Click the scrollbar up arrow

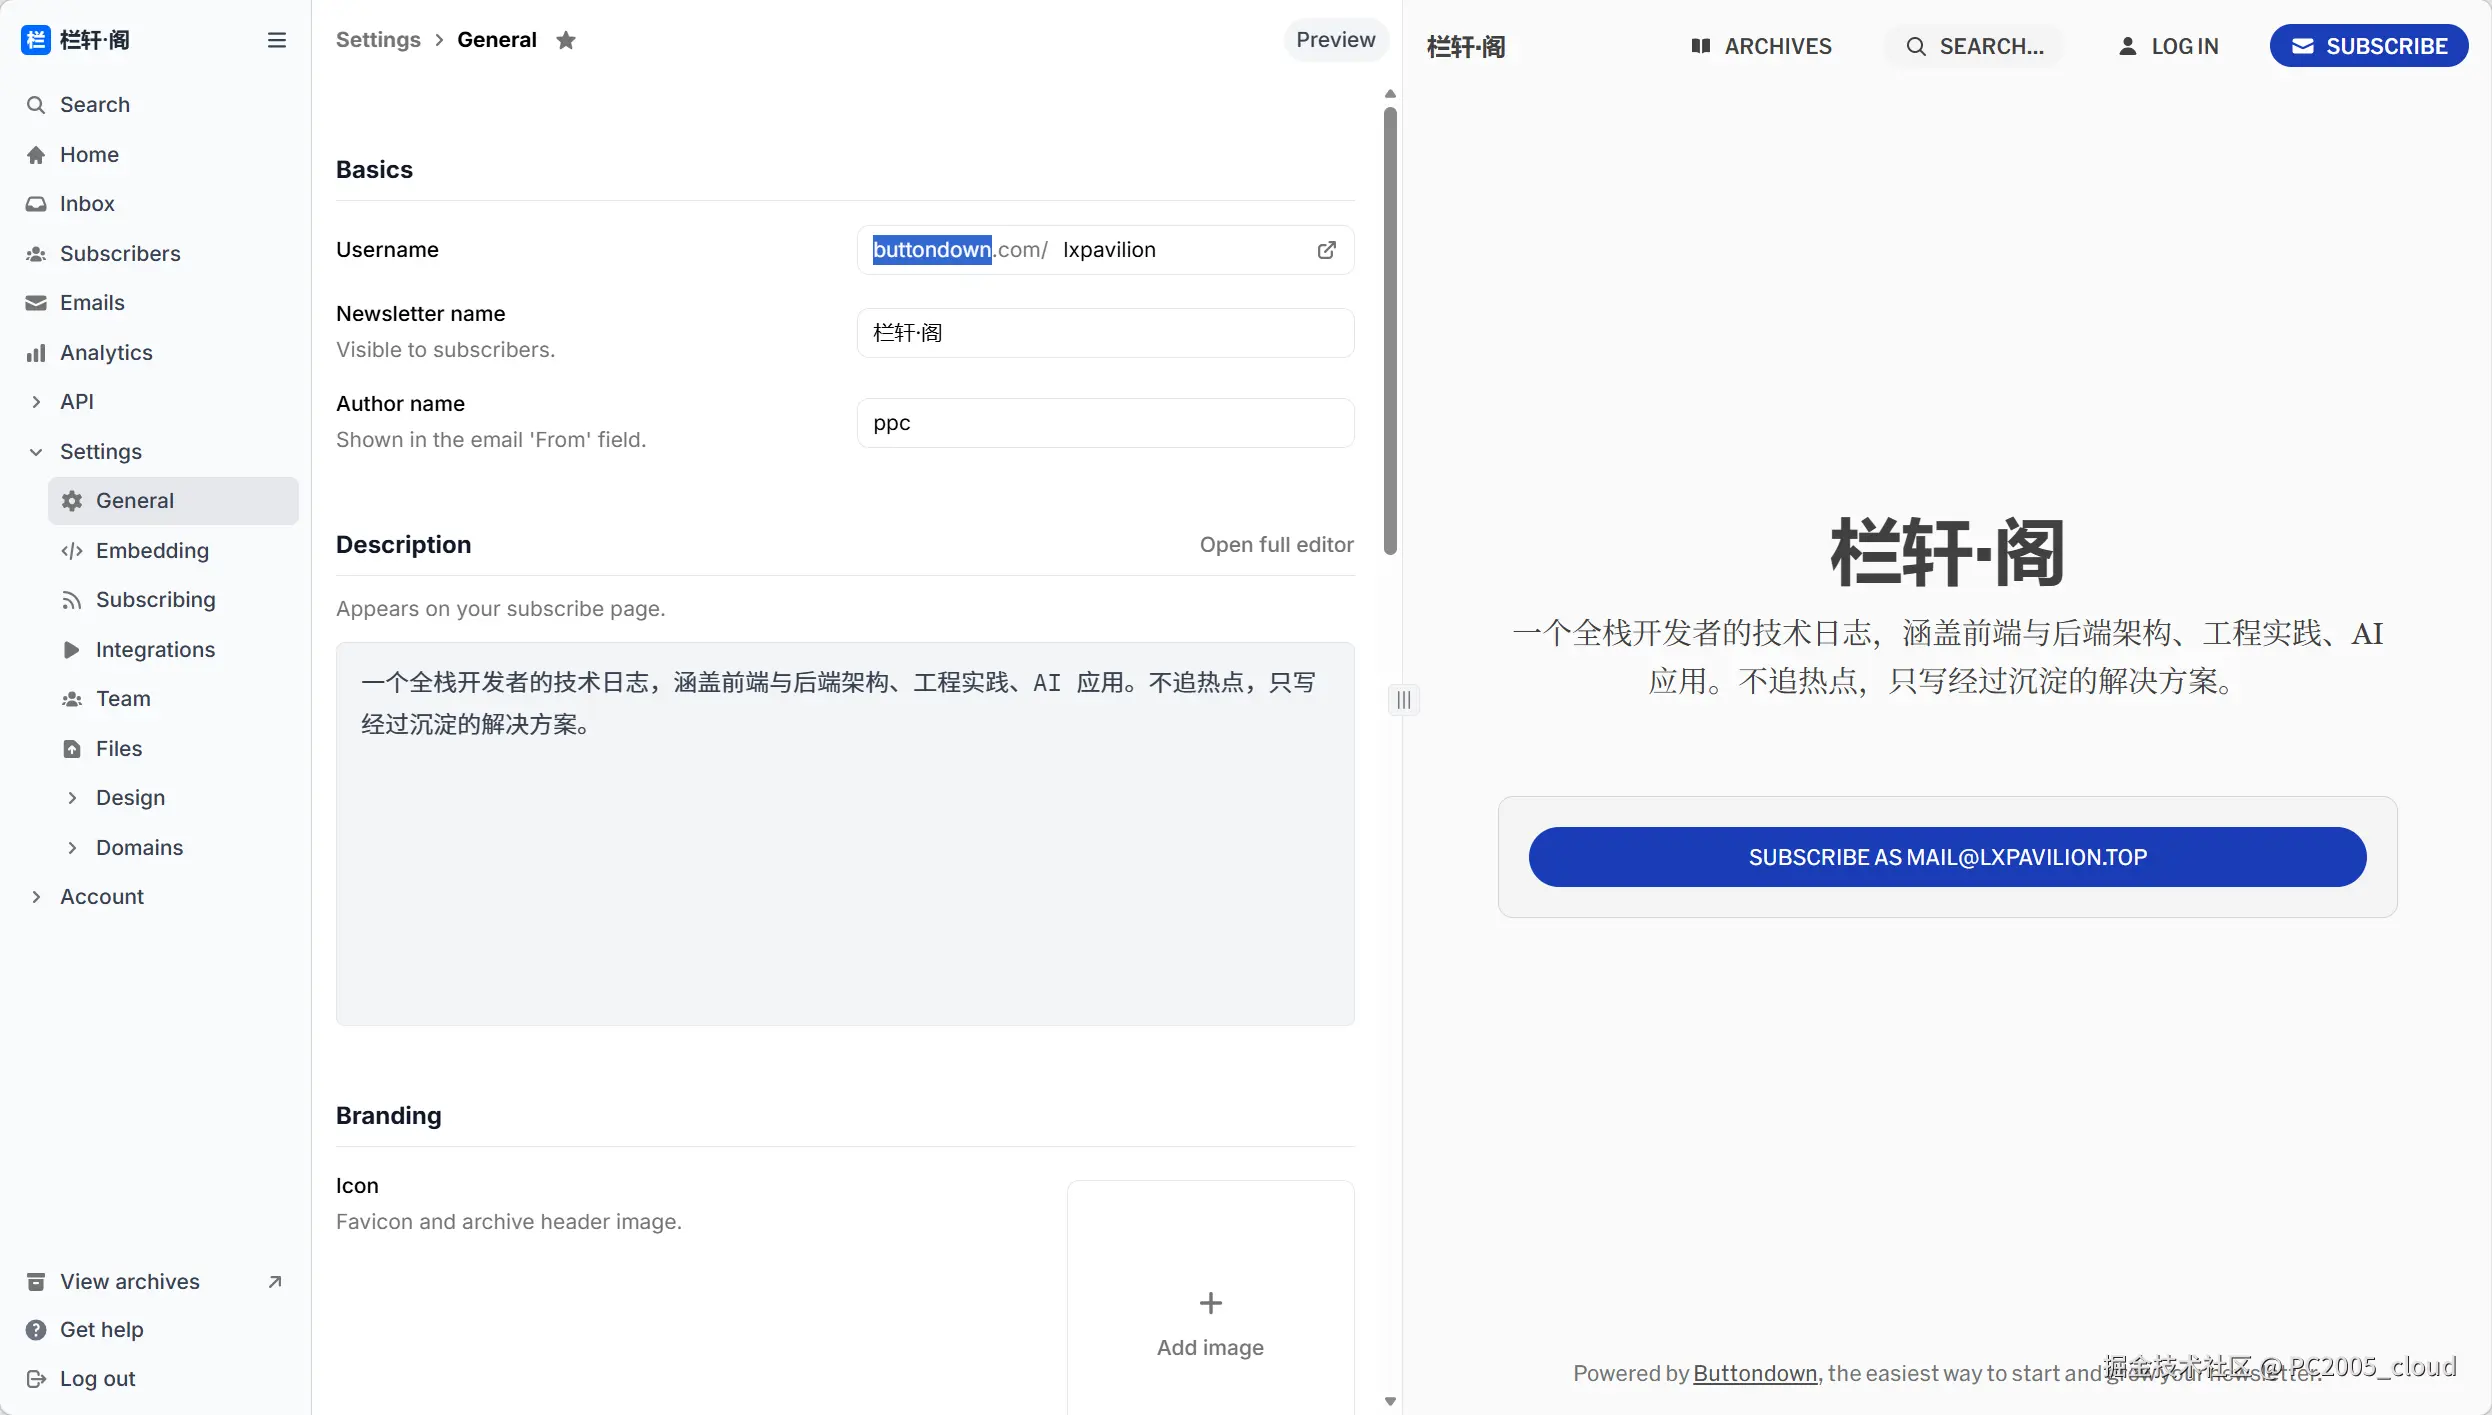tap(1390, 94)
